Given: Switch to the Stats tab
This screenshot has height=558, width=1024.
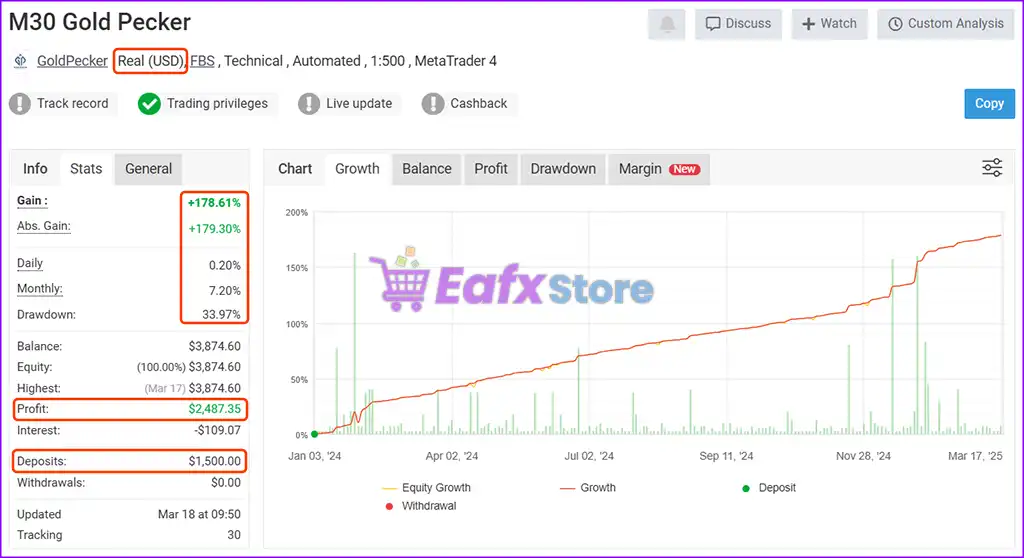Looking at the screenshot, I should [86, 169].
